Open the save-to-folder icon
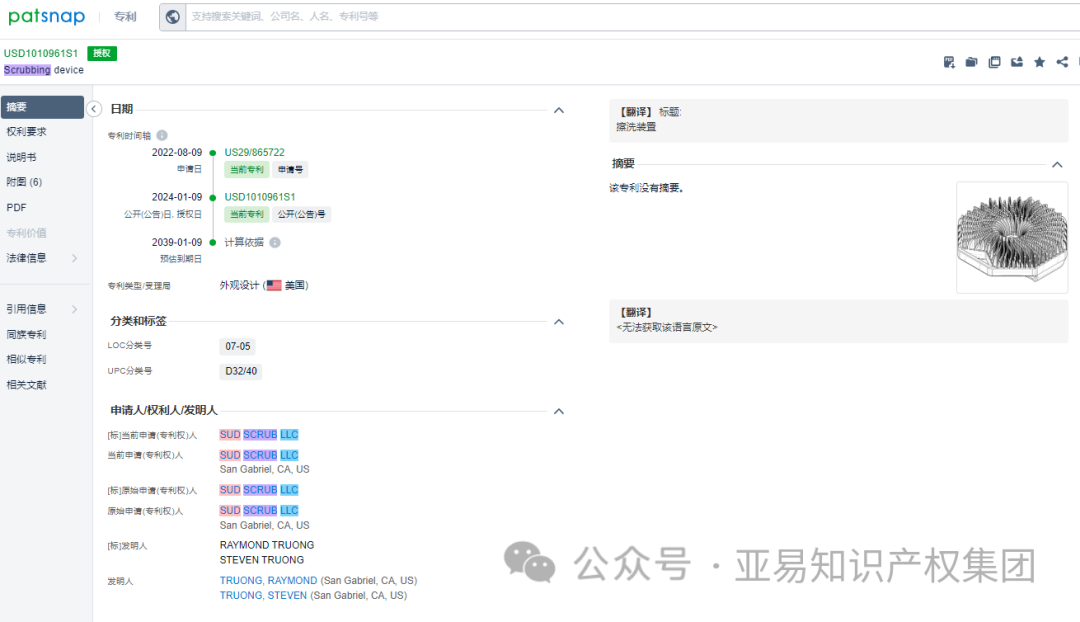Viewport: 1080px width, 622px height. [970, 61]
